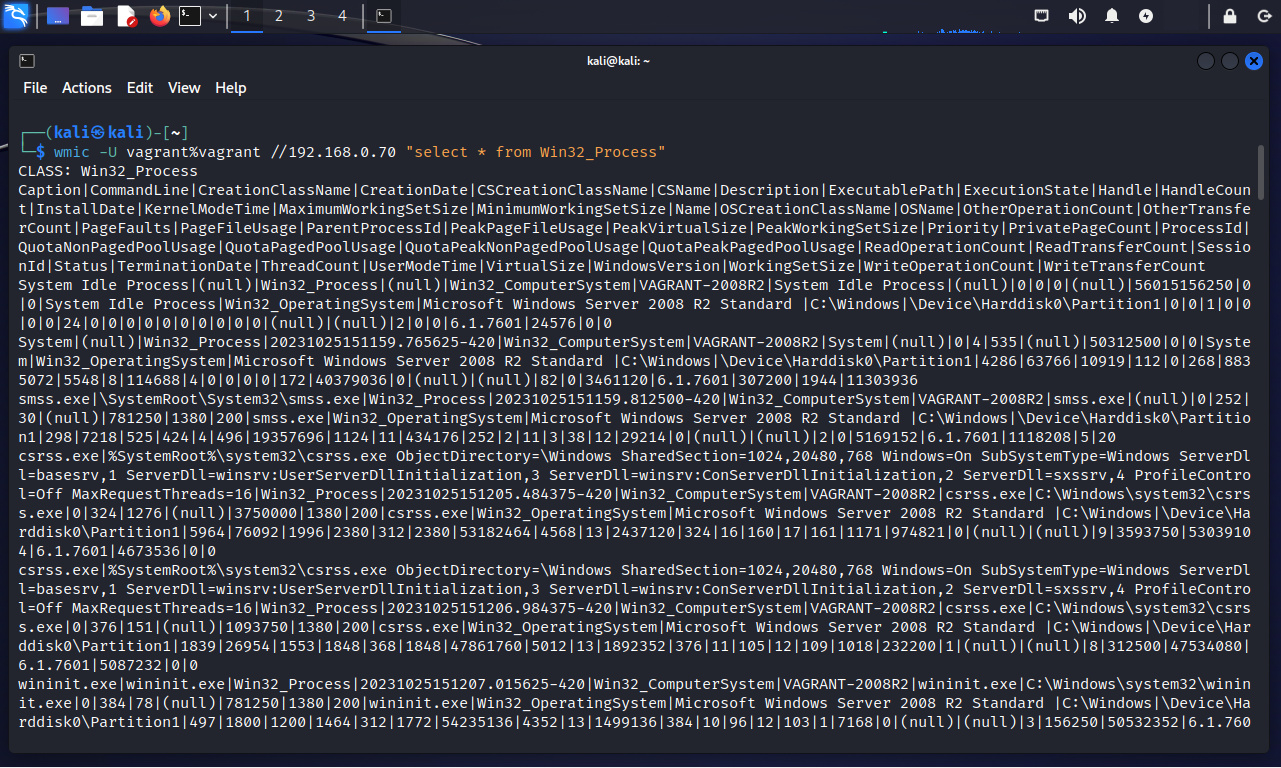The height and width of the screenshot is (768, 1281).
Task: Open the File menu
Action: click(x=35, y=88)
